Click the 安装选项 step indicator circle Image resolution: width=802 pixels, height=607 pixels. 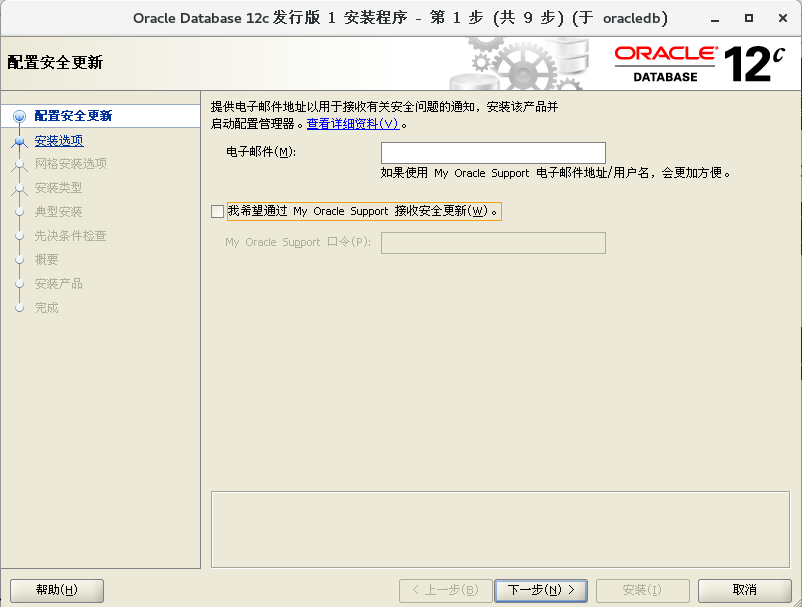[x=20, y=139]
